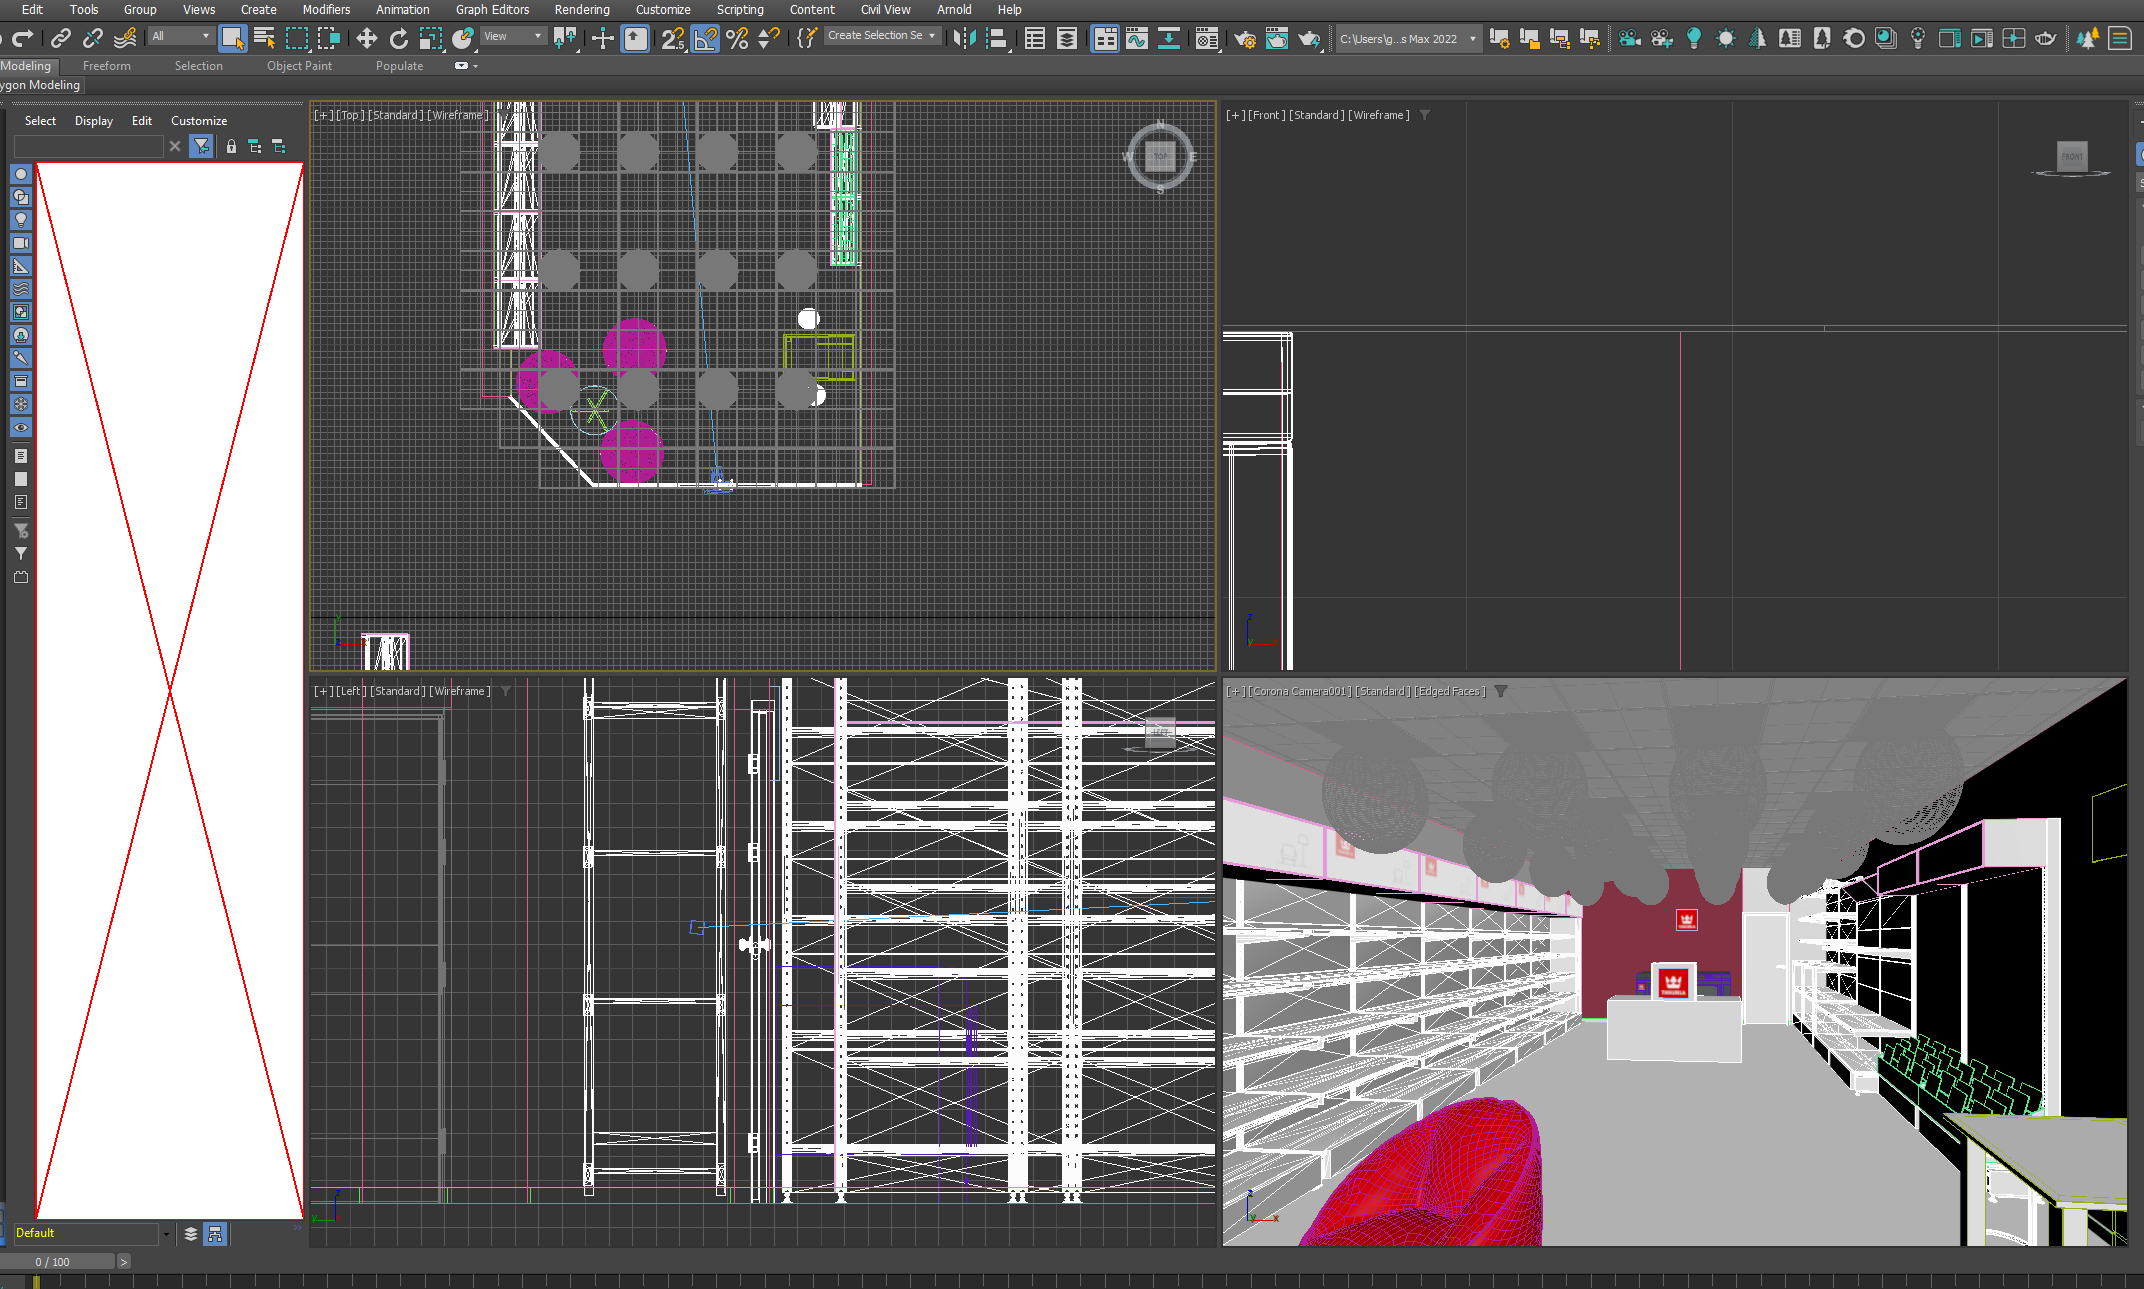2144x1289 pixels.
Task: Select the Select and Move tool
Action: [366, 38]
